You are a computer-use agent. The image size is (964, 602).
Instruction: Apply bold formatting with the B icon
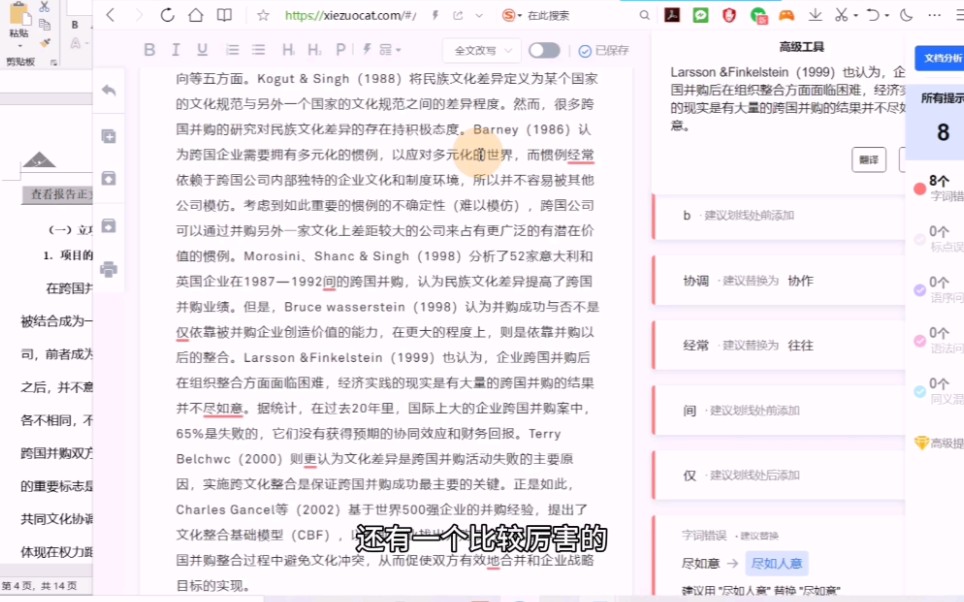149,49
